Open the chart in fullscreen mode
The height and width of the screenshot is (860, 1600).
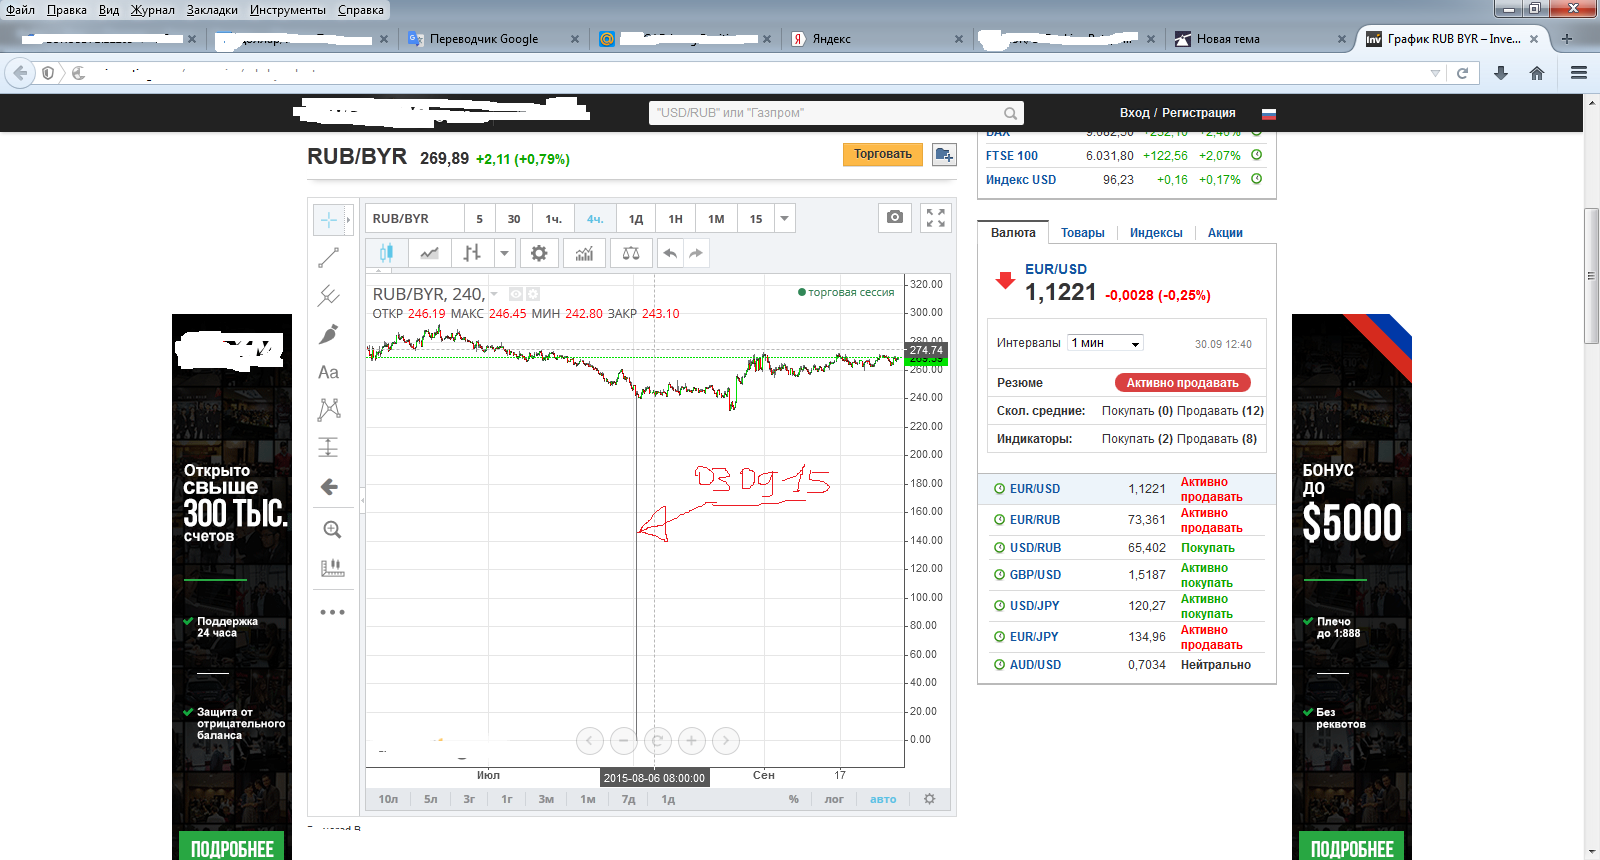pos(935,218)
